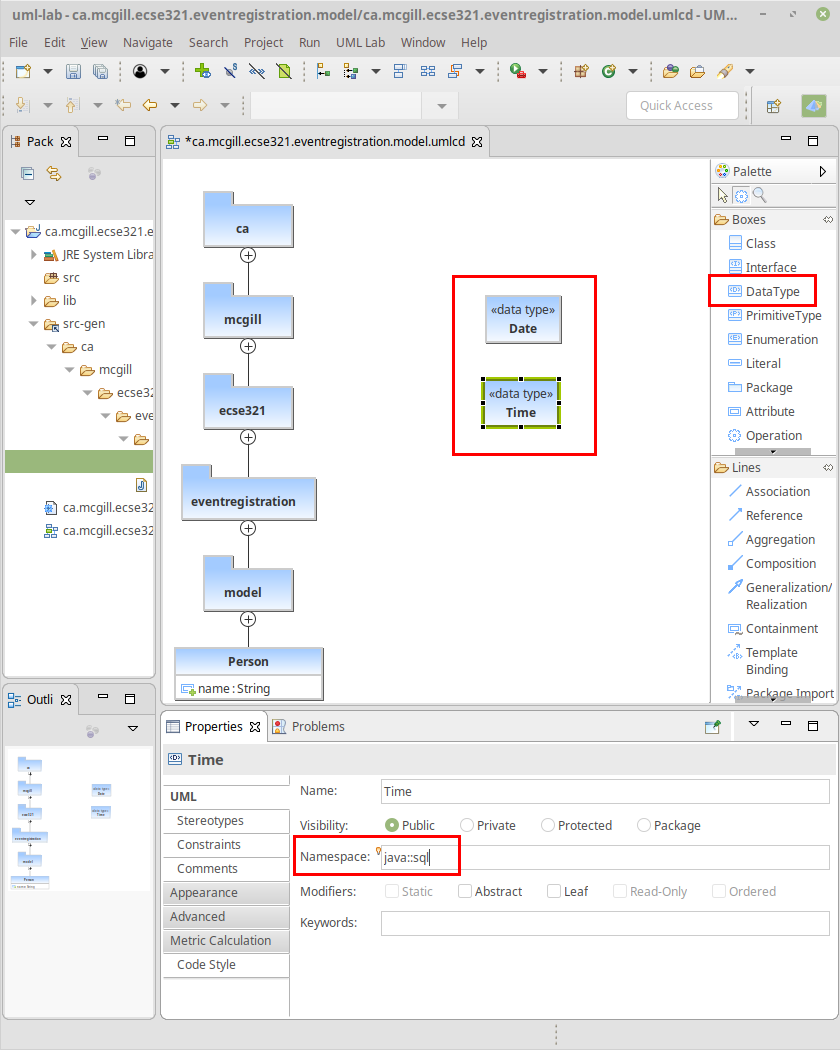Click the New wizard toolbar icon
The image size is (840, 1050).
pyautogui.click(x=23, y=71)
